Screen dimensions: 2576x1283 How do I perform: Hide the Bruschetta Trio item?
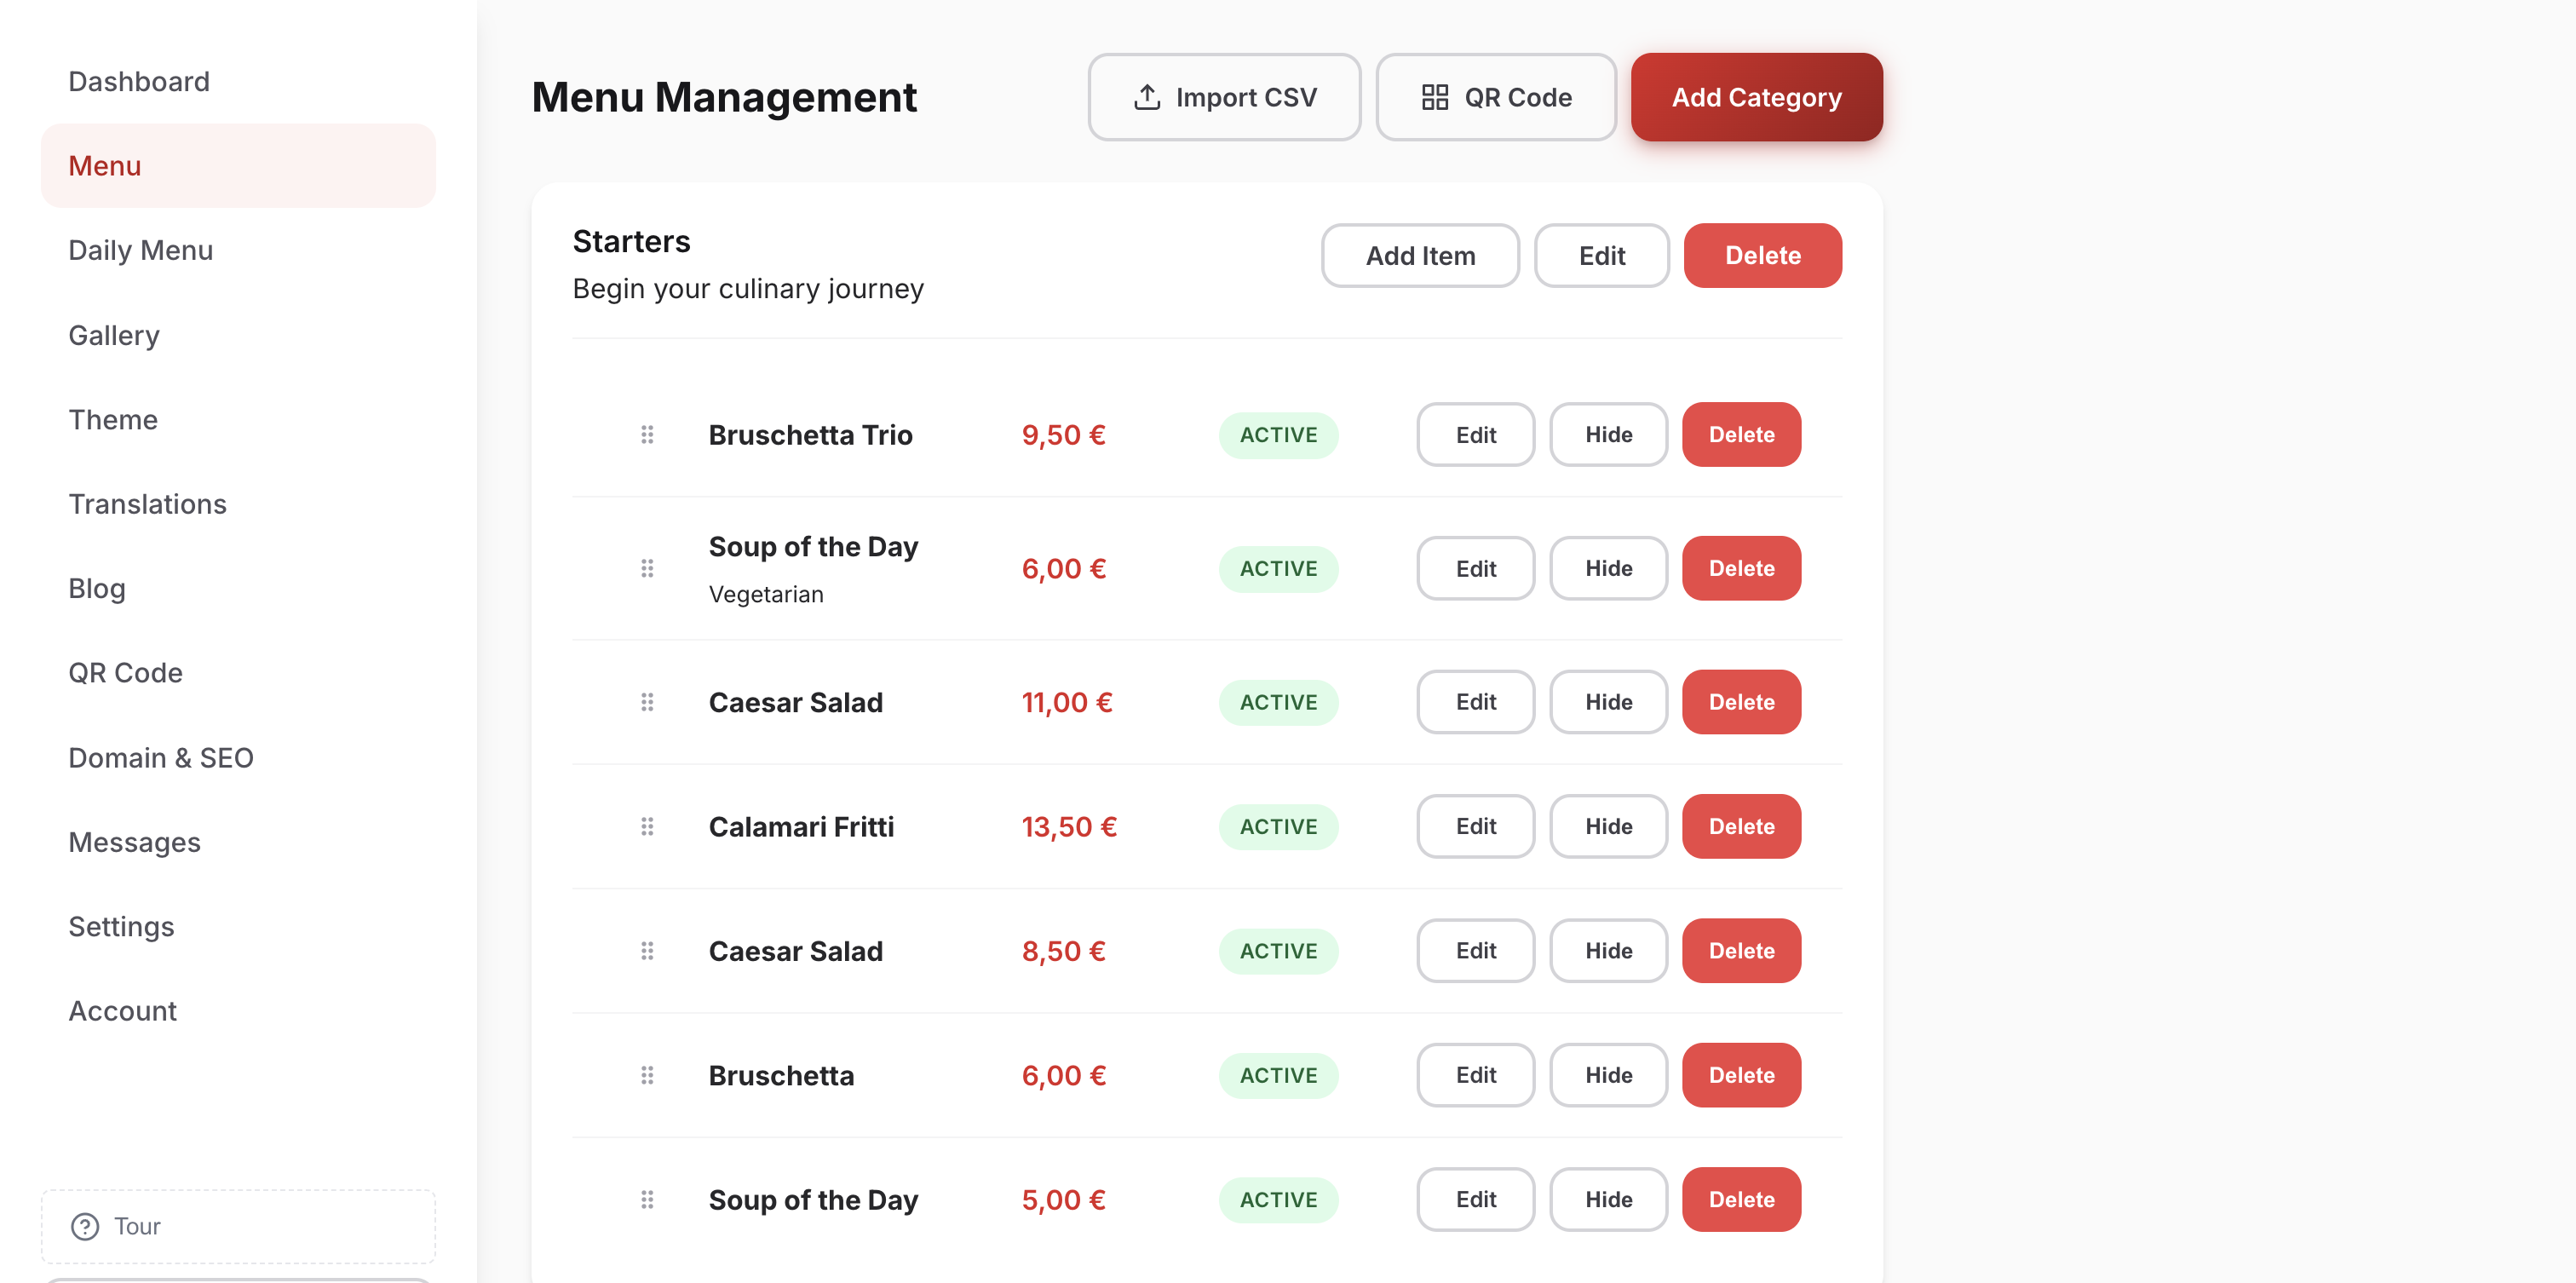(1607, 434)
